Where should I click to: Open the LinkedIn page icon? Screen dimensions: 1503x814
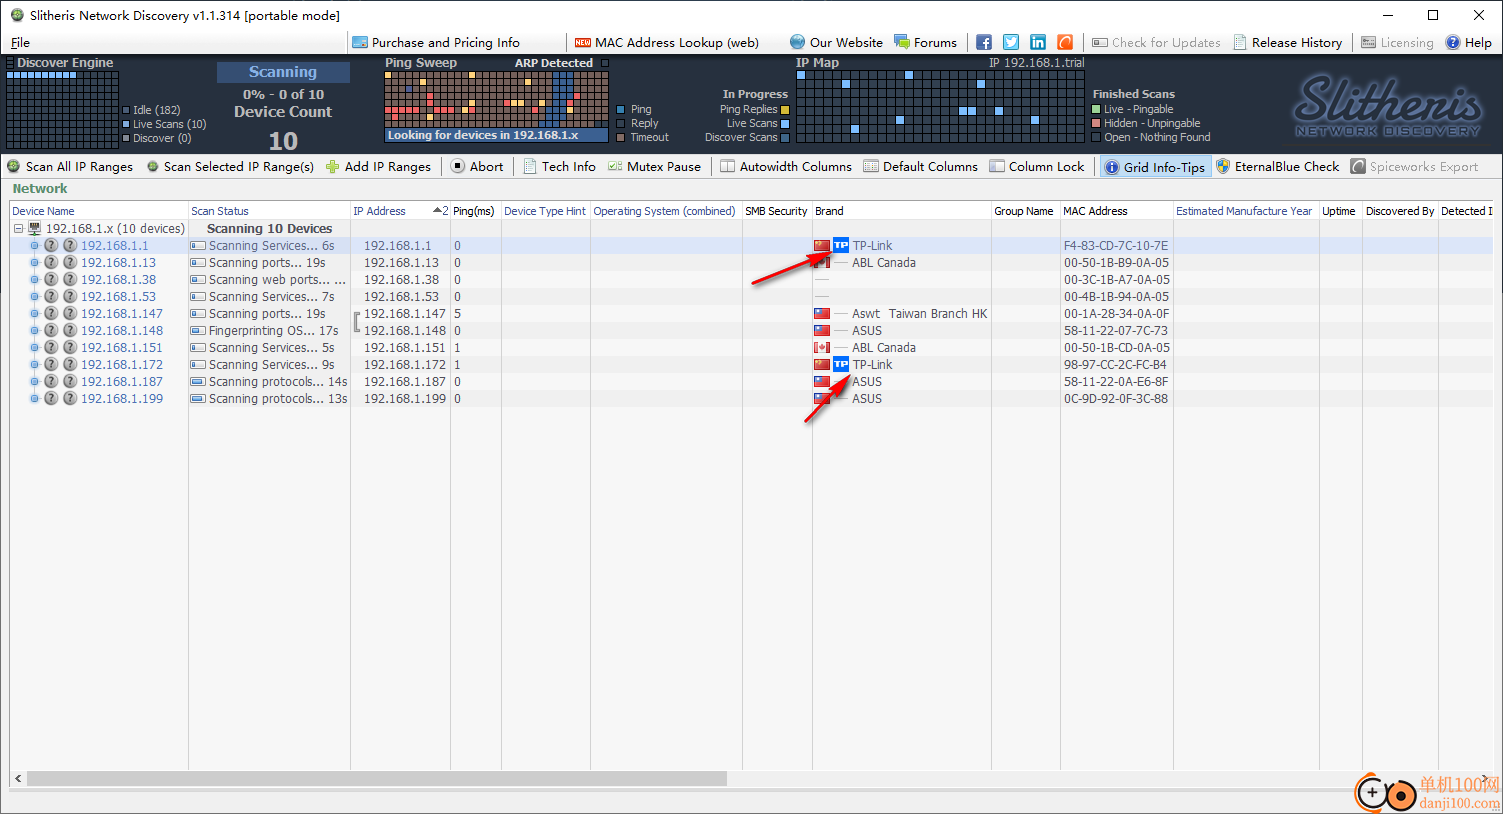coord(1038,42)
